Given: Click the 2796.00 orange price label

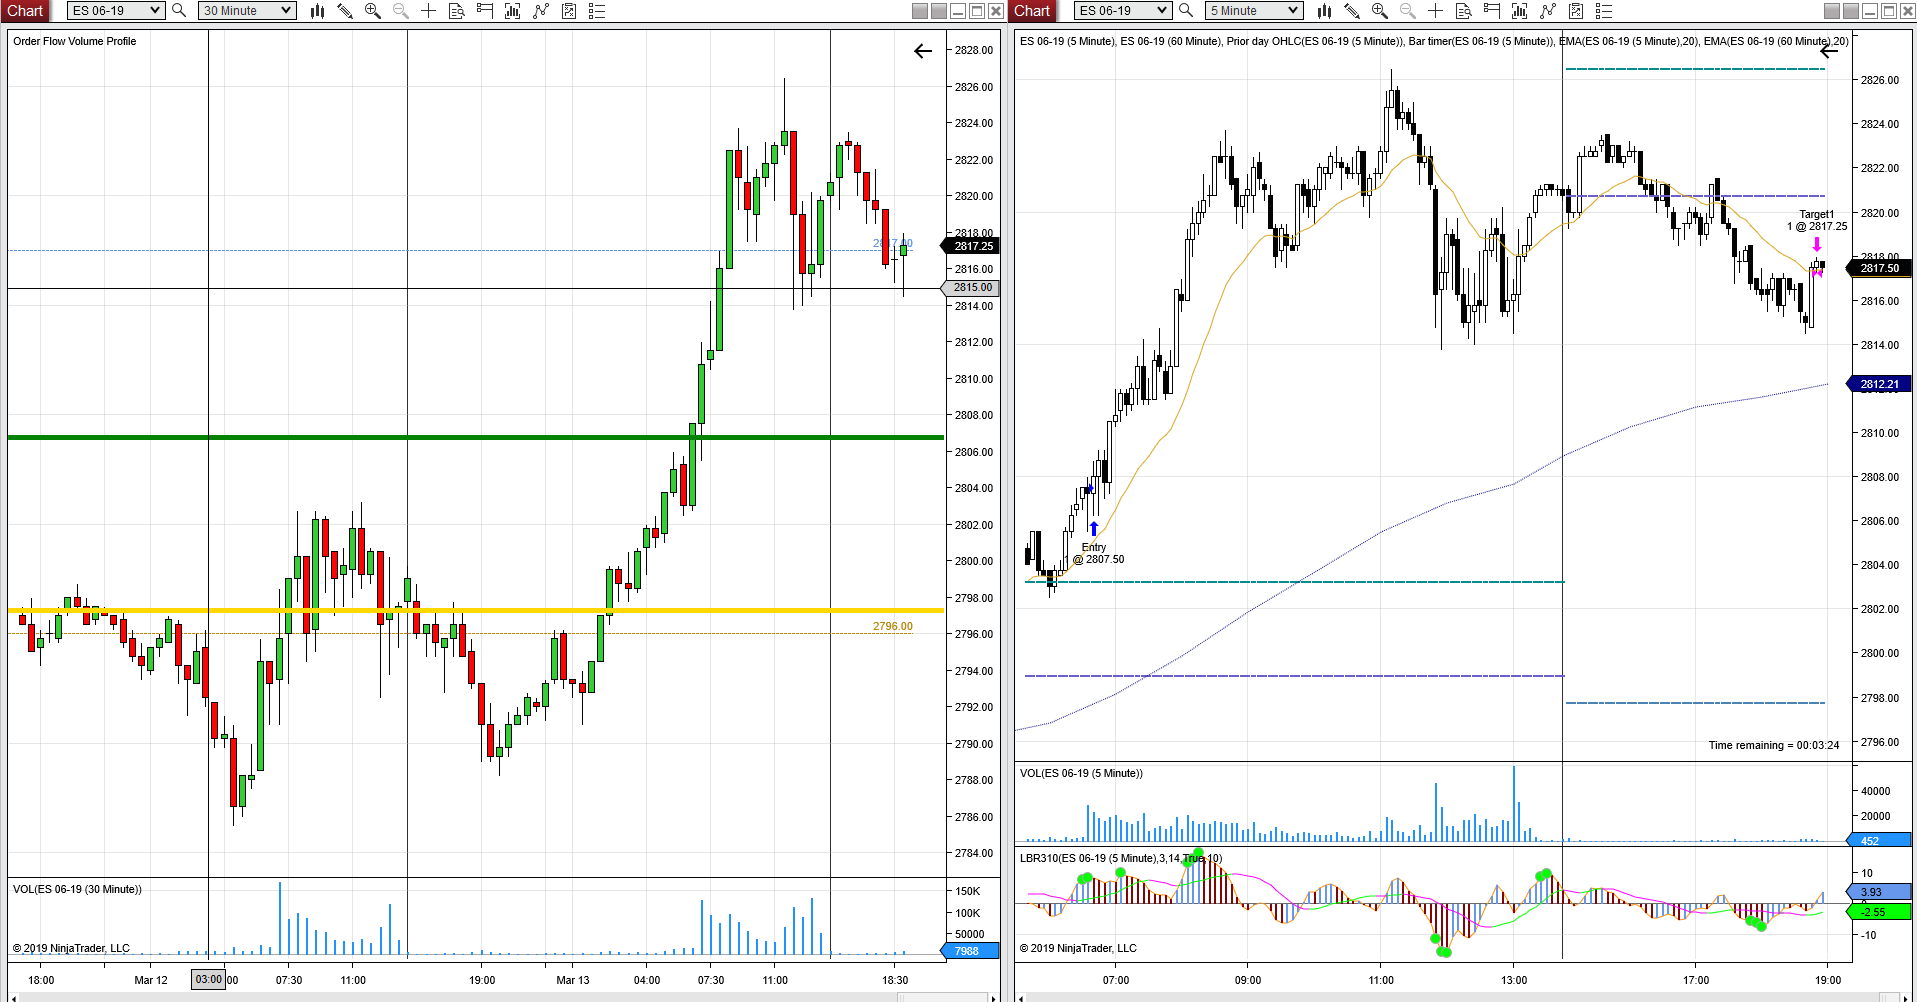Looking at the screenshot, I should click(893, 626).
